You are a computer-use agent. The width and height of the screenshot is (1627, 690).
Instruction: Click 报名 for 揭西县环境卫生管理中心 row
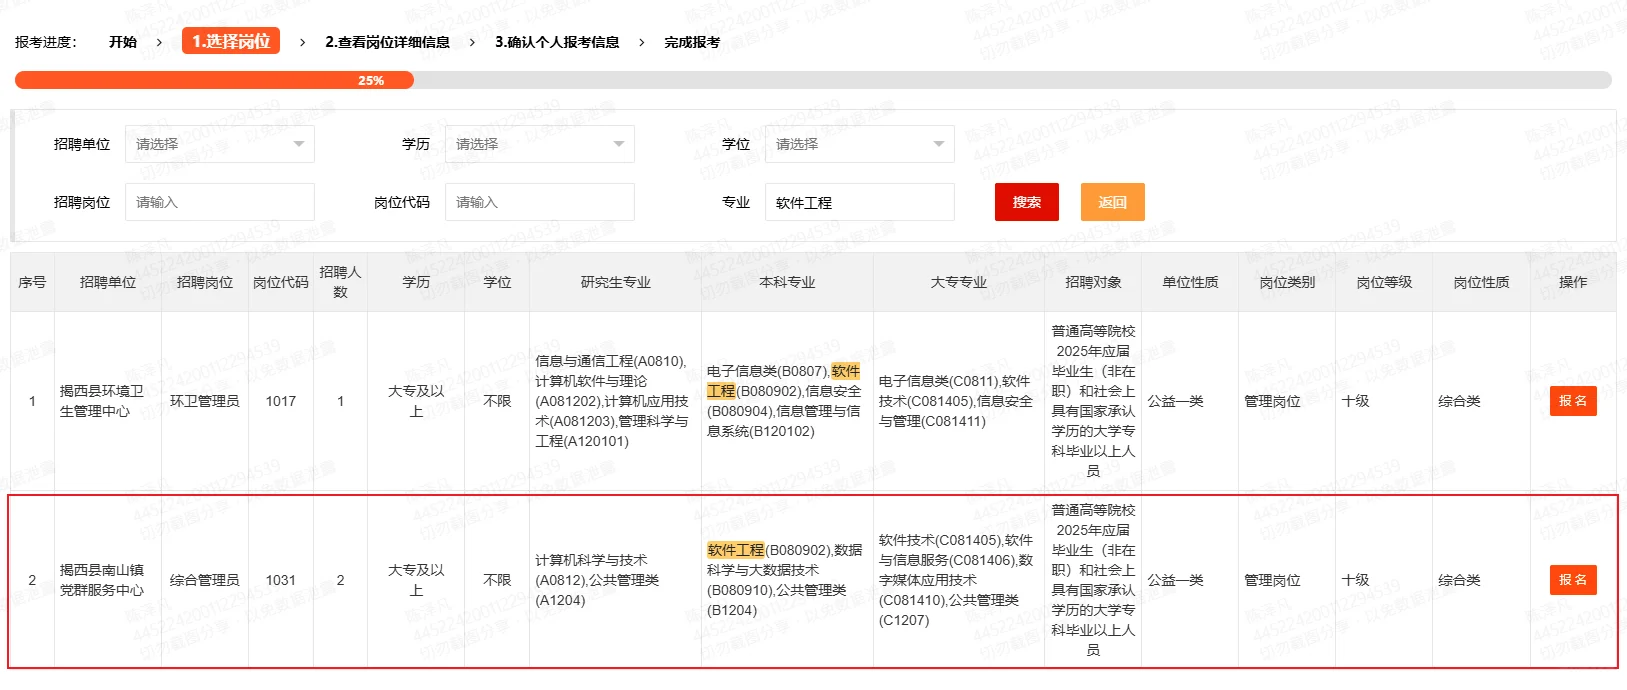click(x=1572, y=401)
